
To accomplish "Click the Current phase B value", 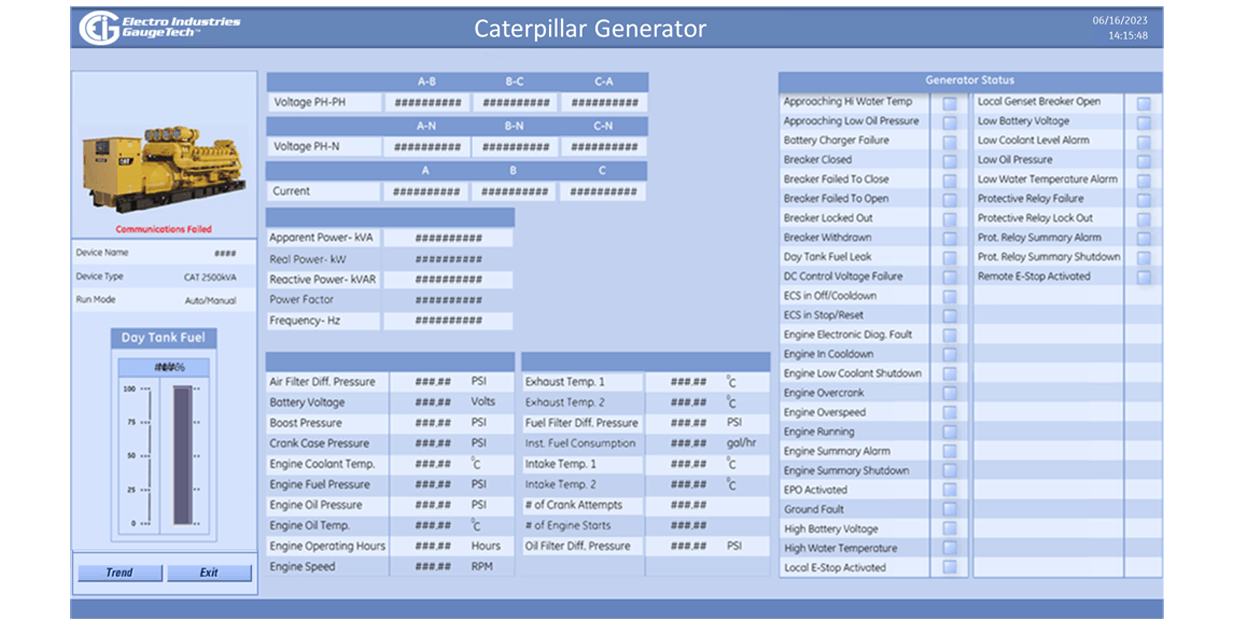I will 514,192.
